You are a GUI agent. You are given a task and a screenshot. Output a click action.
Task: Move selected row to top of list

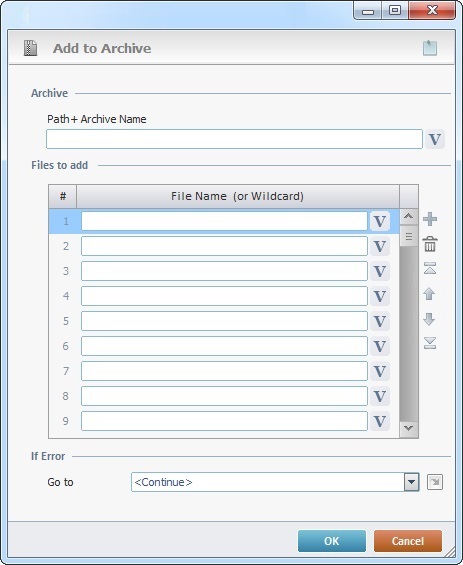pos(430,268)
